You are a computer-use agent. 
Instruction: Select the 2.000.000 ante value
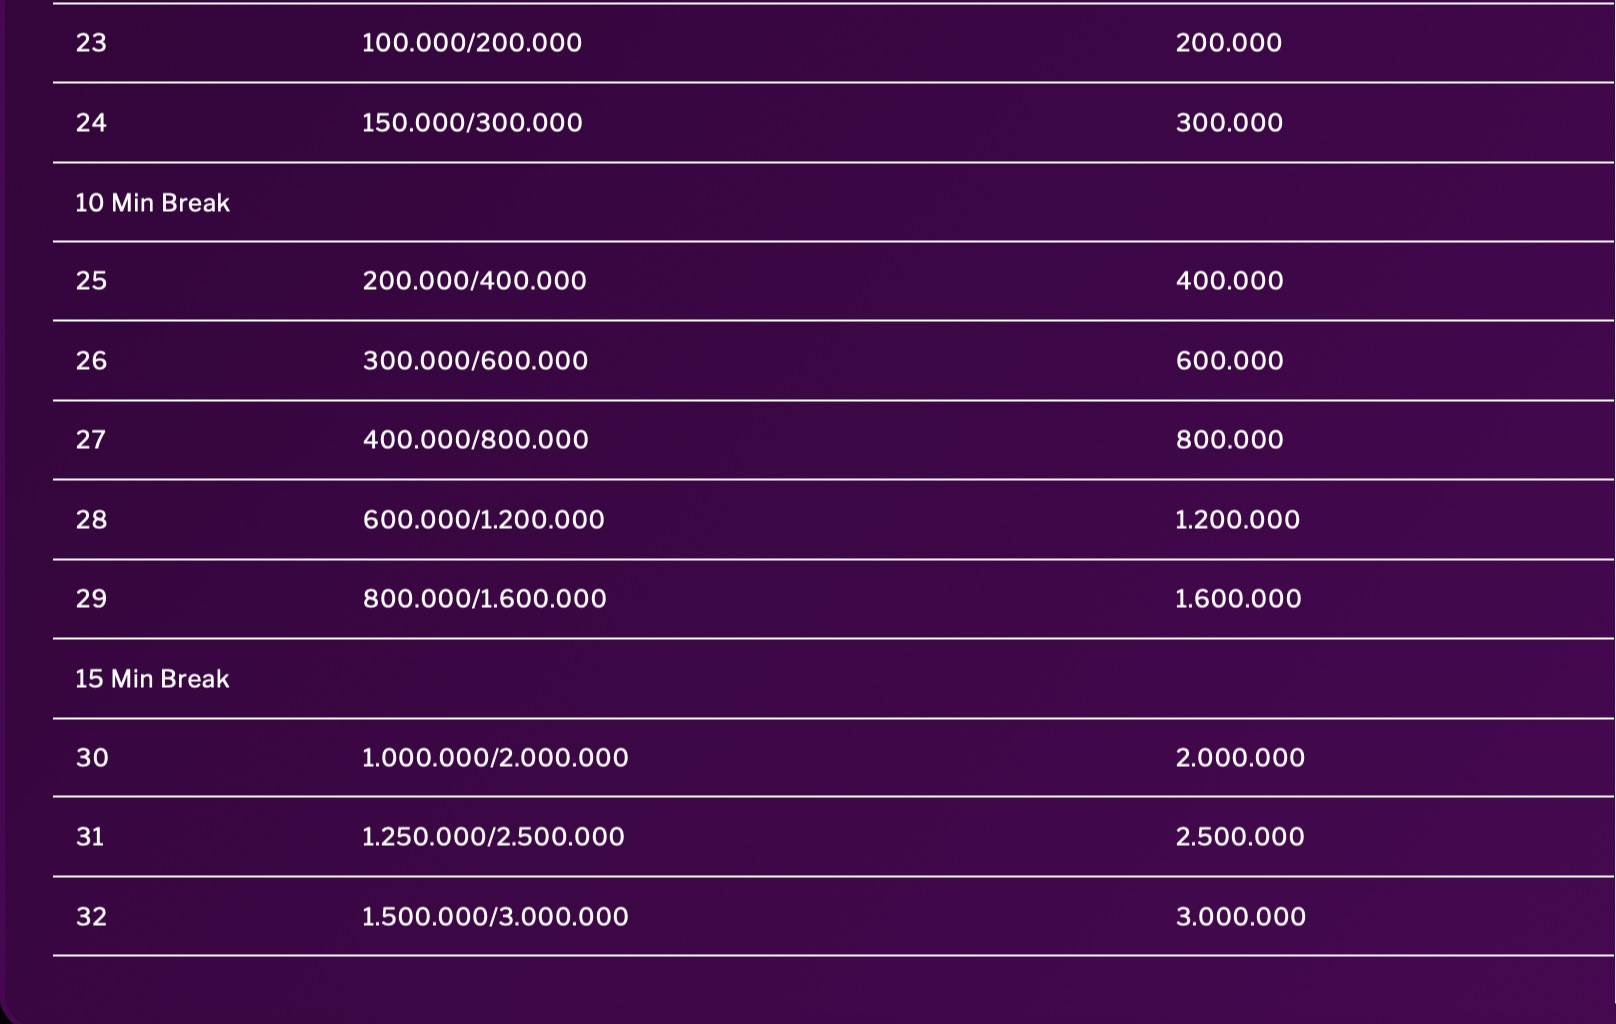pos(1240,758)
